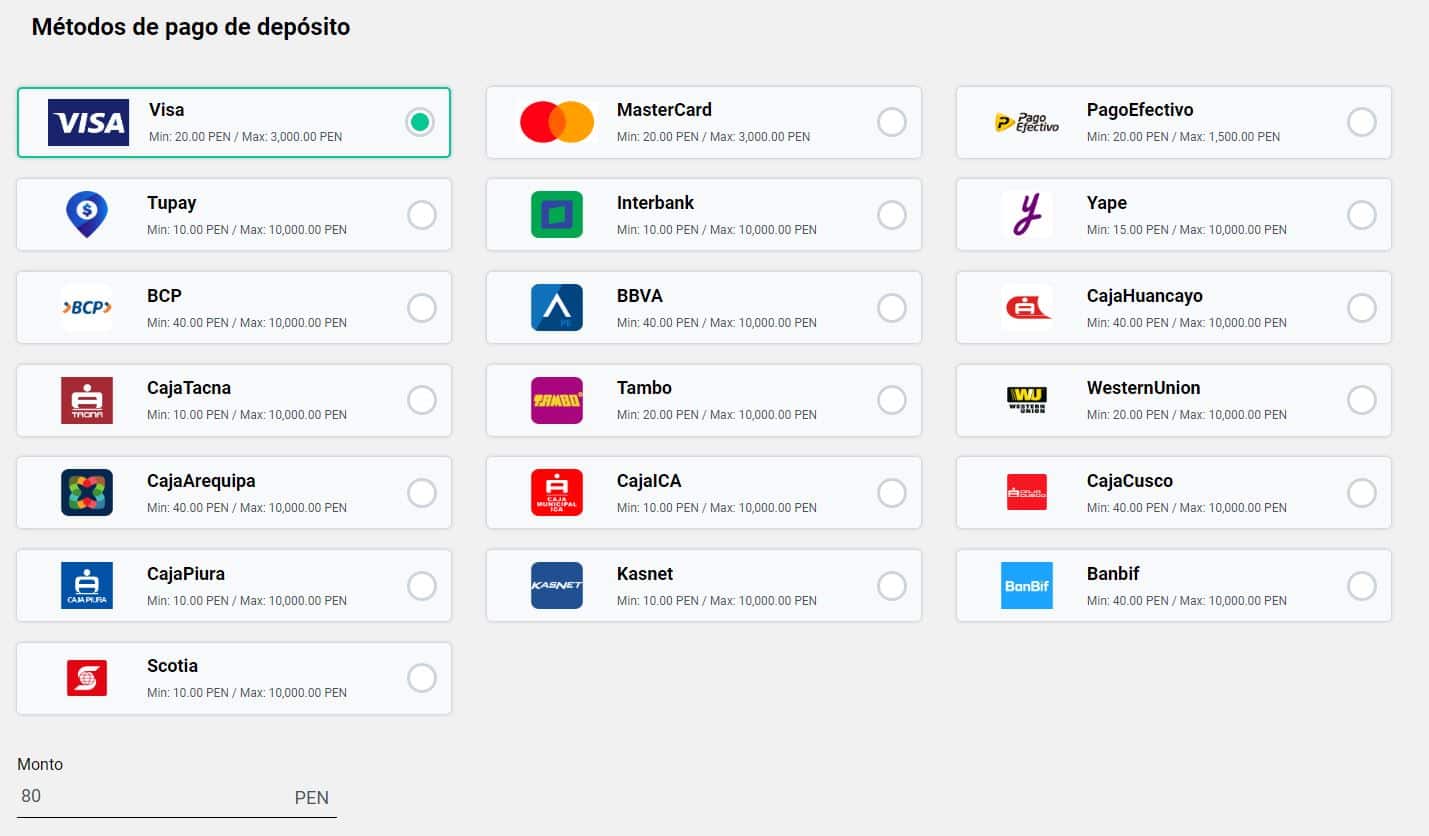Choose Interbank radio button
1429x836 pixels.
click(892, 215)
